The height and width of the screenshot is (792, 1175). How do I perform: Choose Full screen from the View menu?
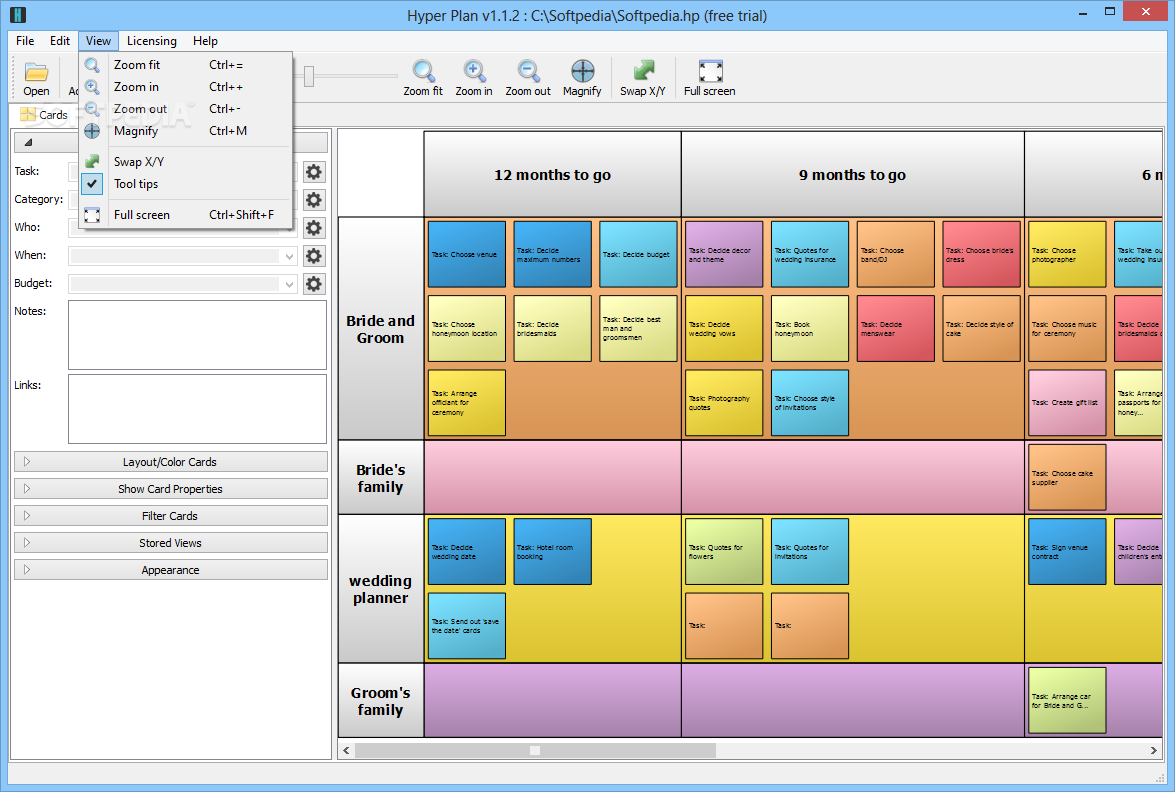pos(185,215)
